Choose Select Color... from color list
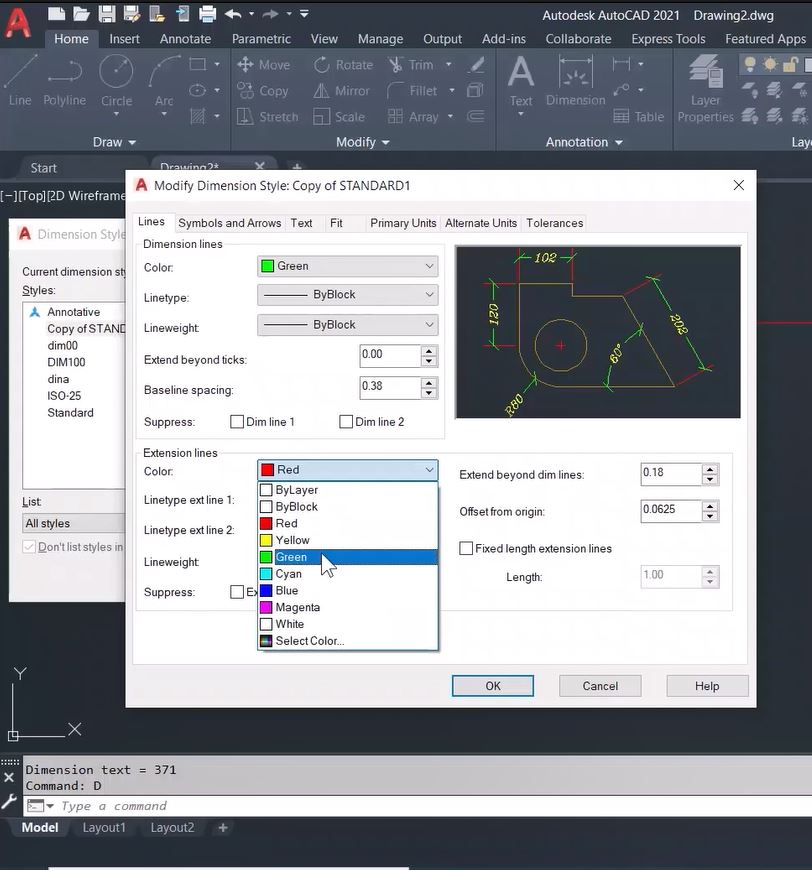The image size is (812, 870). pyautogui.click(x=348, y=641)
